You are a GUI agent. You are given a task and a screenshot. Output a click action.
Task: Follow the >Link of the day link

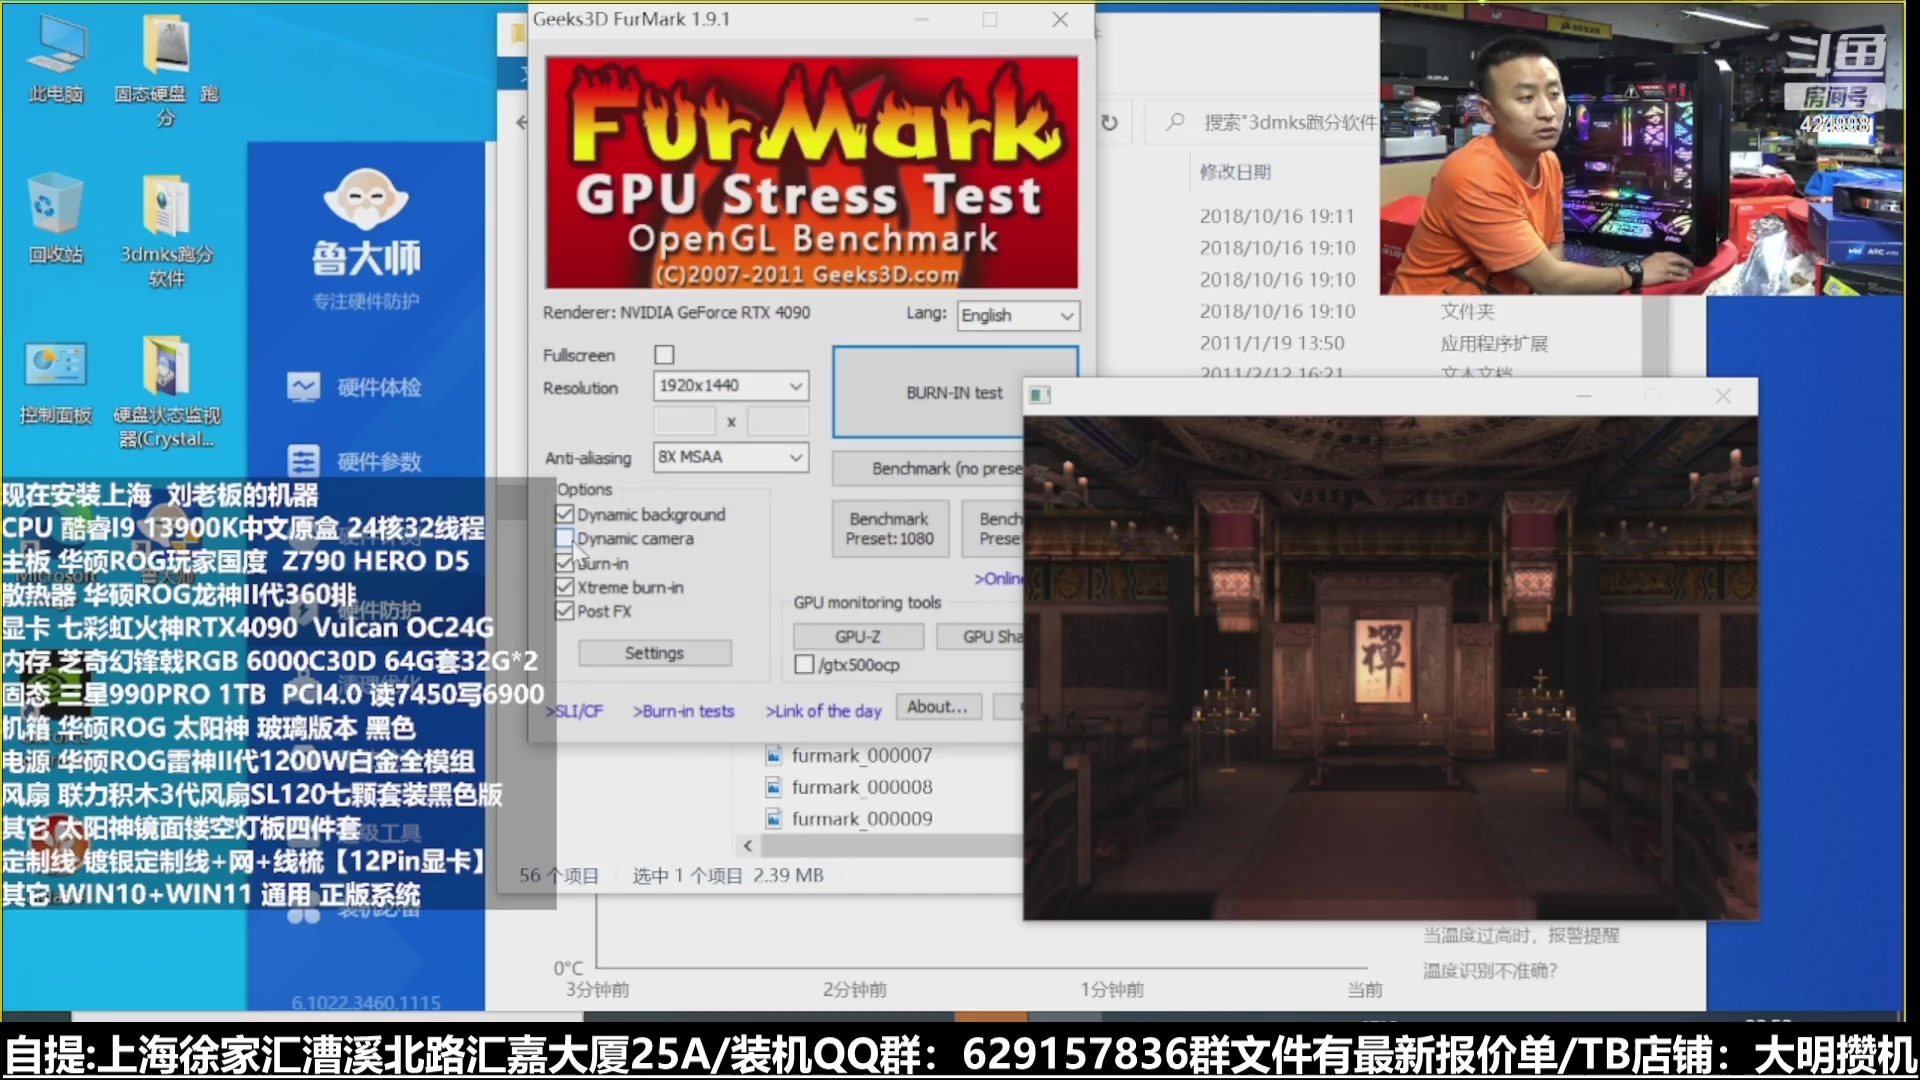[x=824, y=711]
